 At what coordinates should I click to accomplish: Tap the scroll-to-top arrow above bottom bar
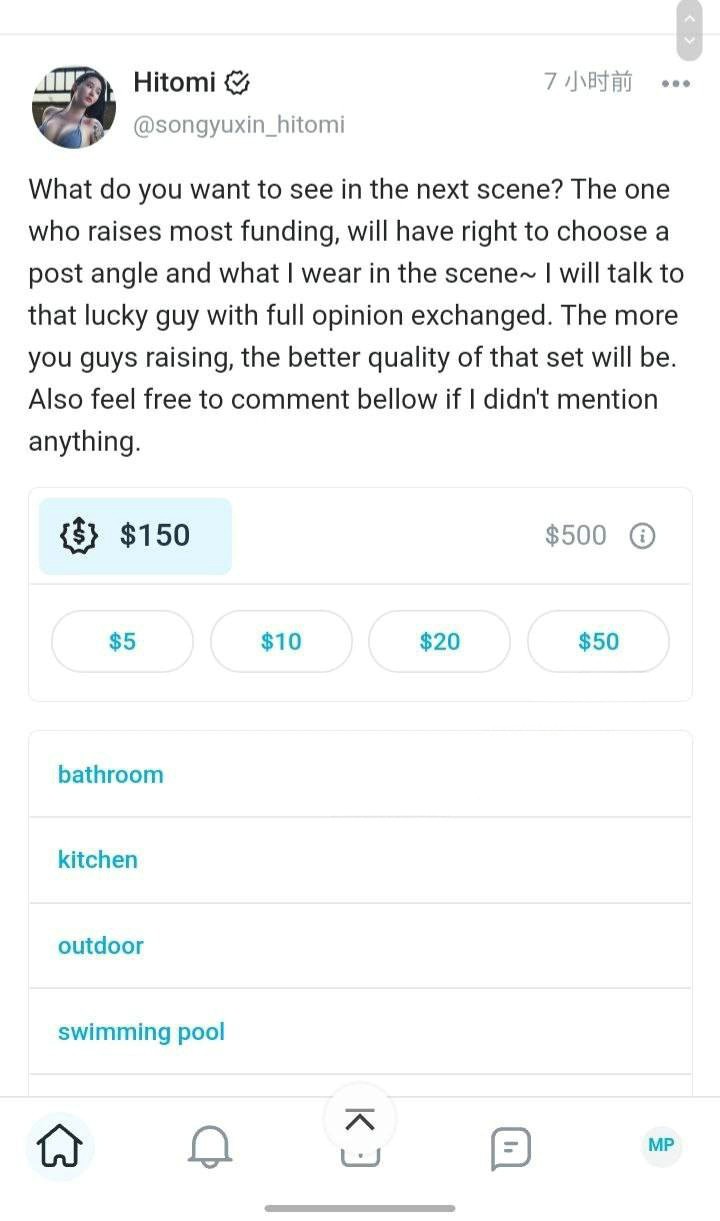[x=360, y=1121]
